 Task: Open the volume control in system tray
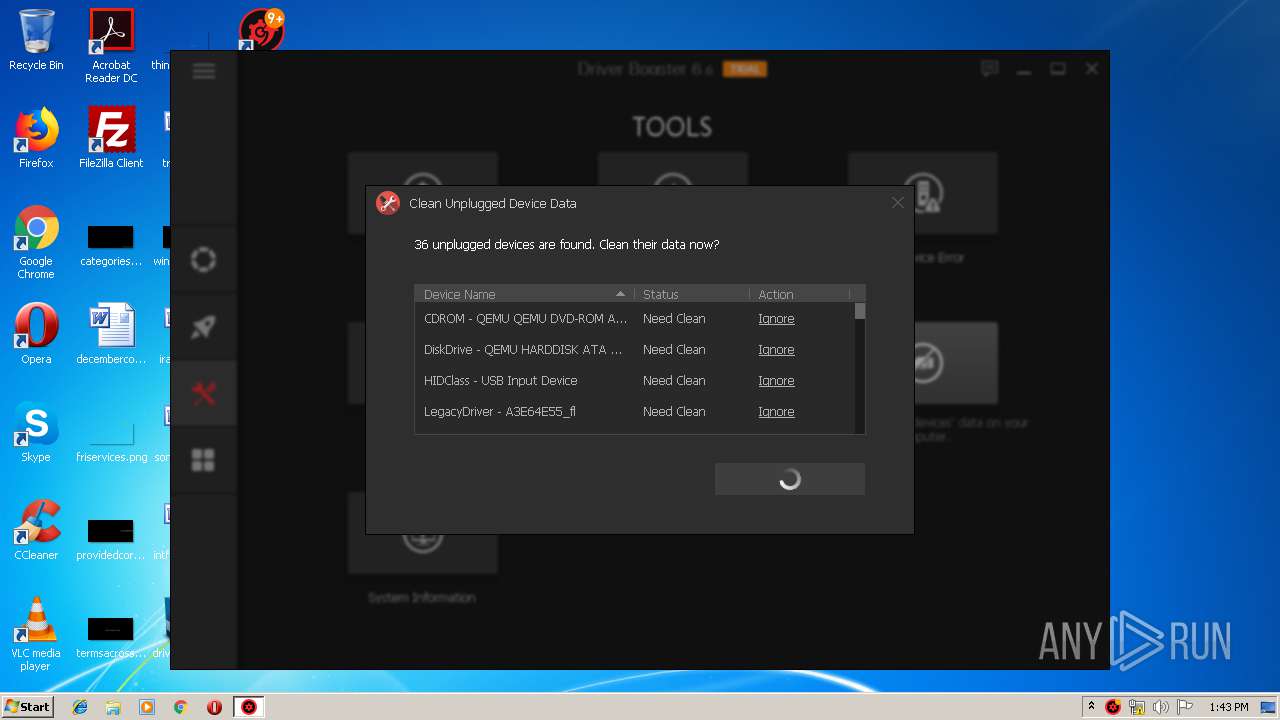tap(1161, 707)
